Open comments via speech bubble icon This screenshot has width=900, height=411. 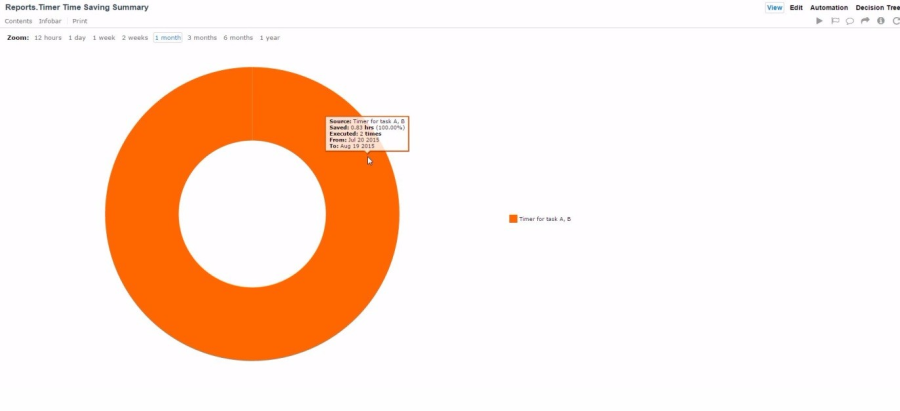click(x=850, y=21)
